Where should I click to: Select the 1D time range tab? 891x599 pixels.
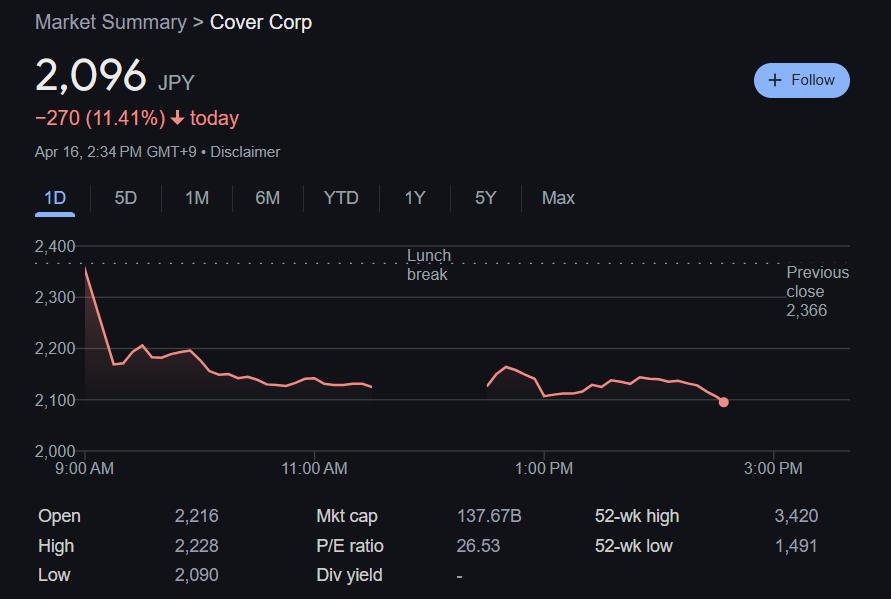click(x=55, y=198)
